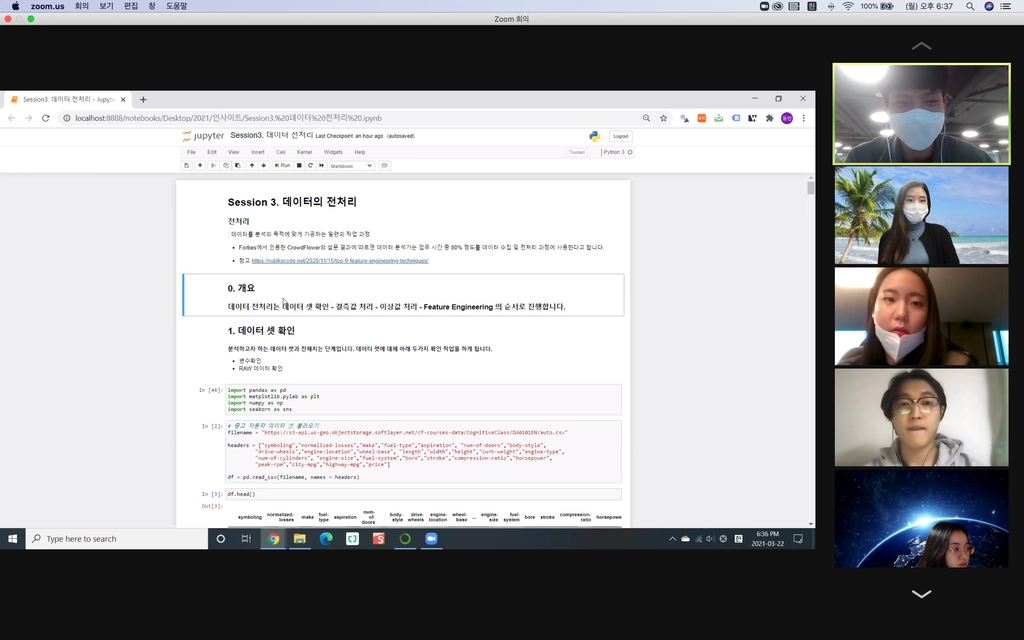This screenshot has width=1024, height=640.
Task: Open the command palette keyboard icon
Action: (x=385, y=166)
